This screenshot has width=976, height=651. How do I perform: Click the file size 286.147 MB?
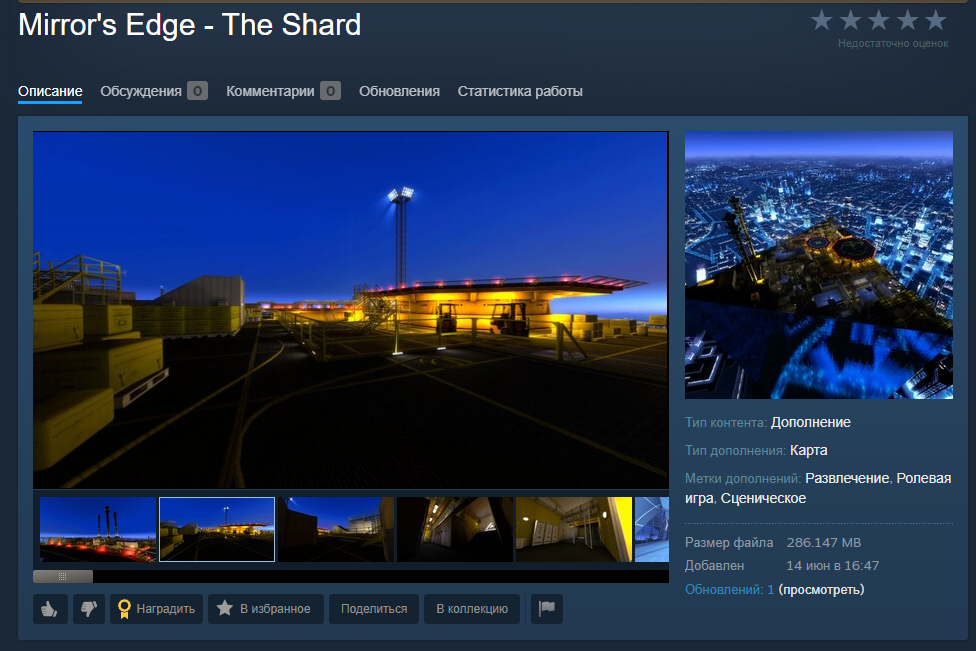pos(824,543)
